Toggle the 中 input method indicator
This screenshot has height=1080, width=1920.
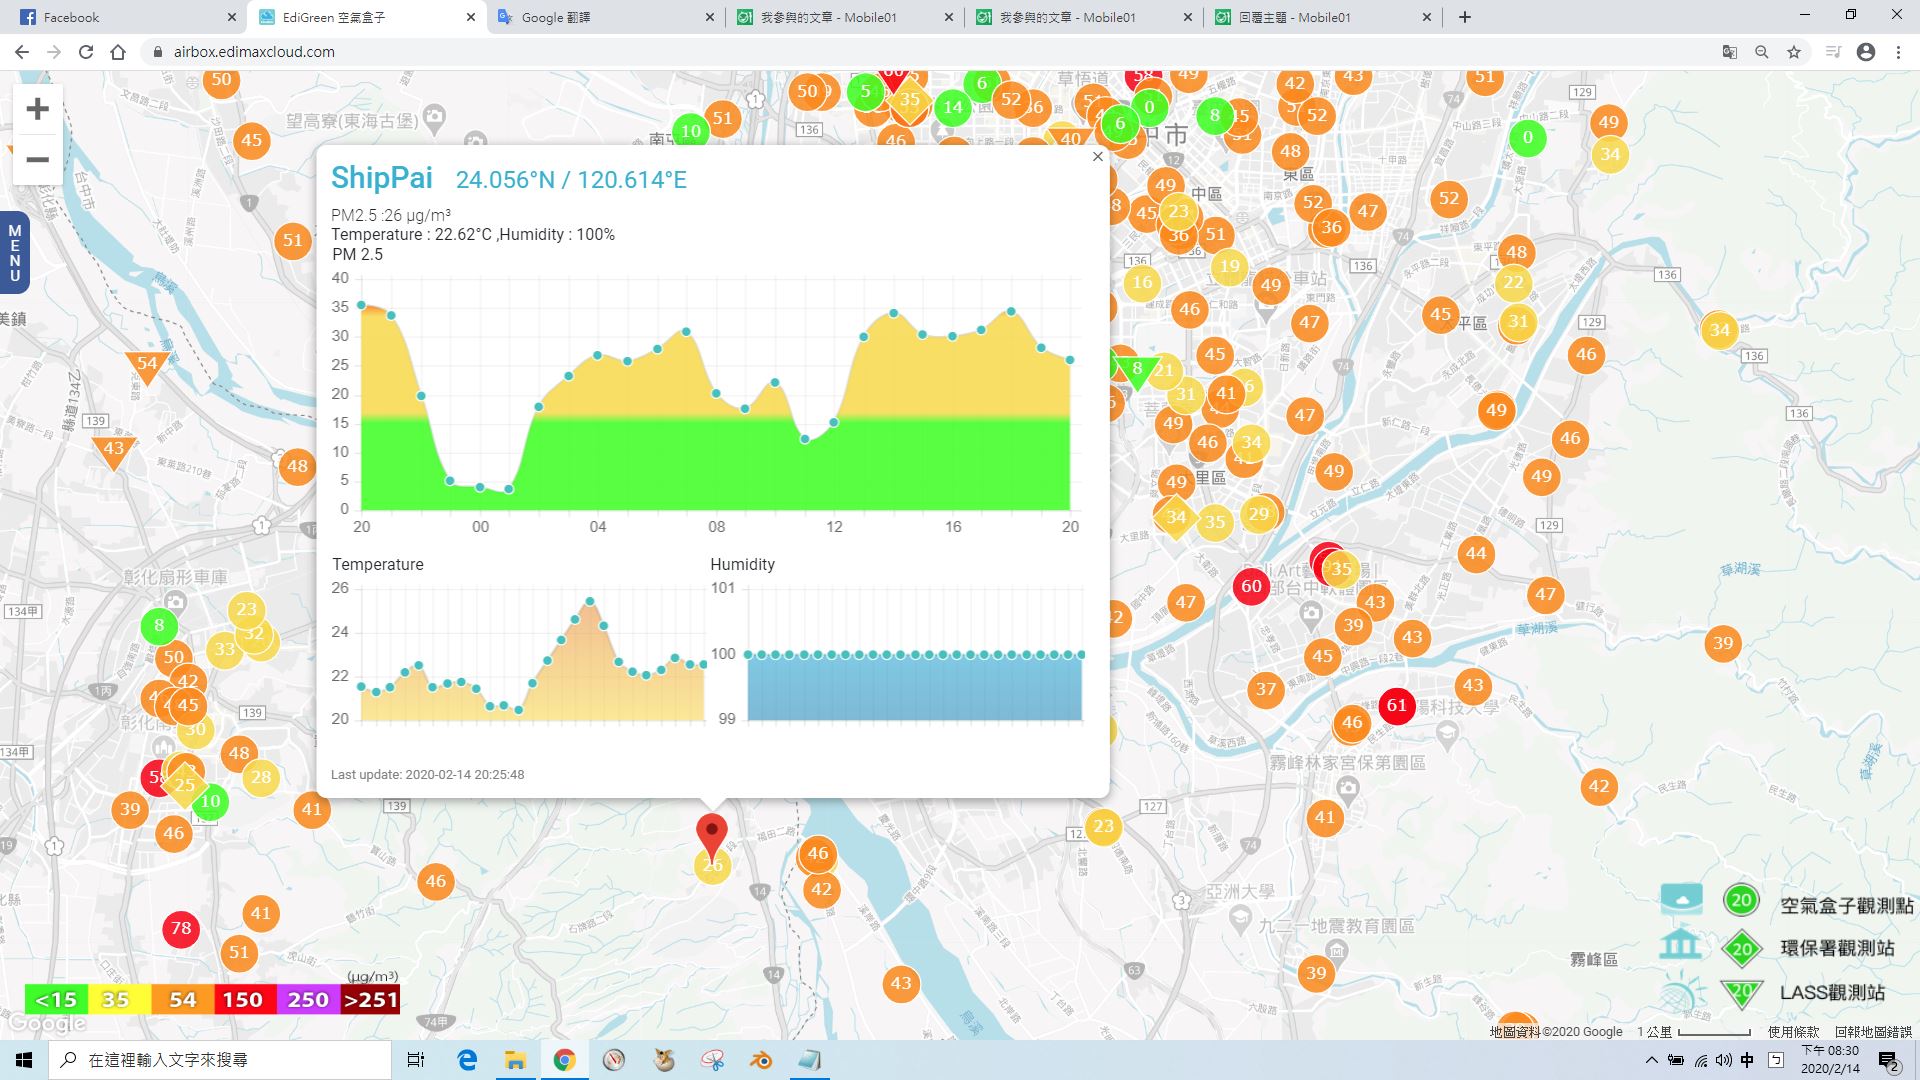pyautogui.click(x=1747, y=1060)
